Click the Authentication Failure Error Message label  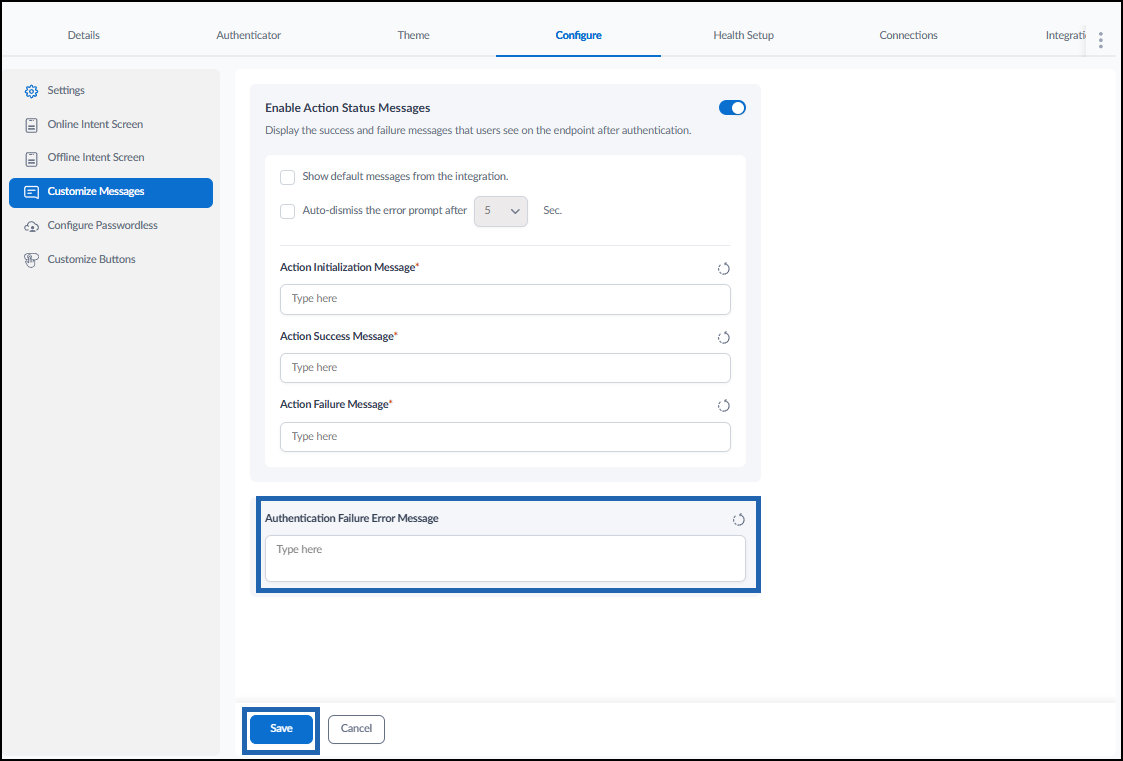coord(352,518)
